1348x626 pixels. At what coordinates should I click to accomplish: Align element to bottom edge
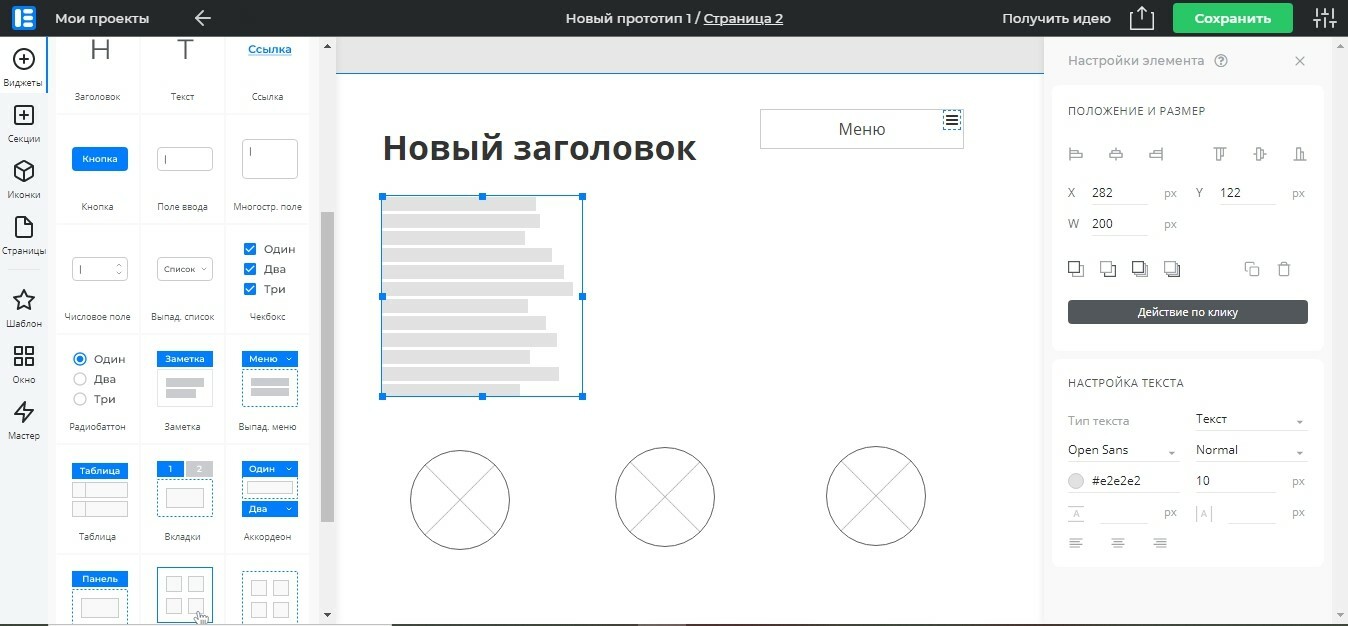point(1299,154)
